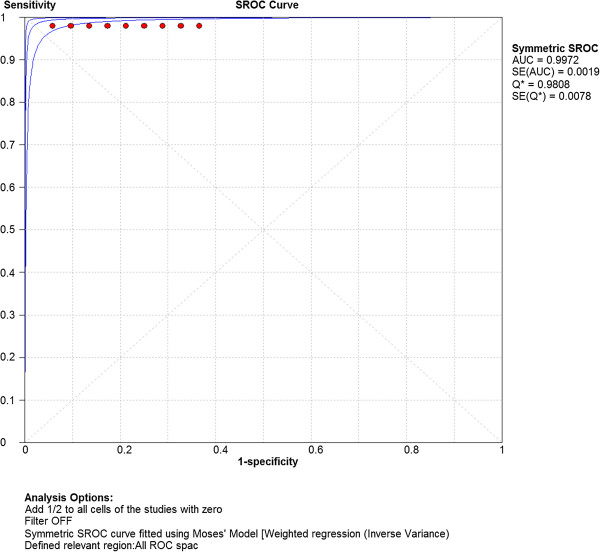Viewport: 600px width, 552px height.
Task: Select 0.2 tick on the 1-specificity axis
Action: click(125, 450)
